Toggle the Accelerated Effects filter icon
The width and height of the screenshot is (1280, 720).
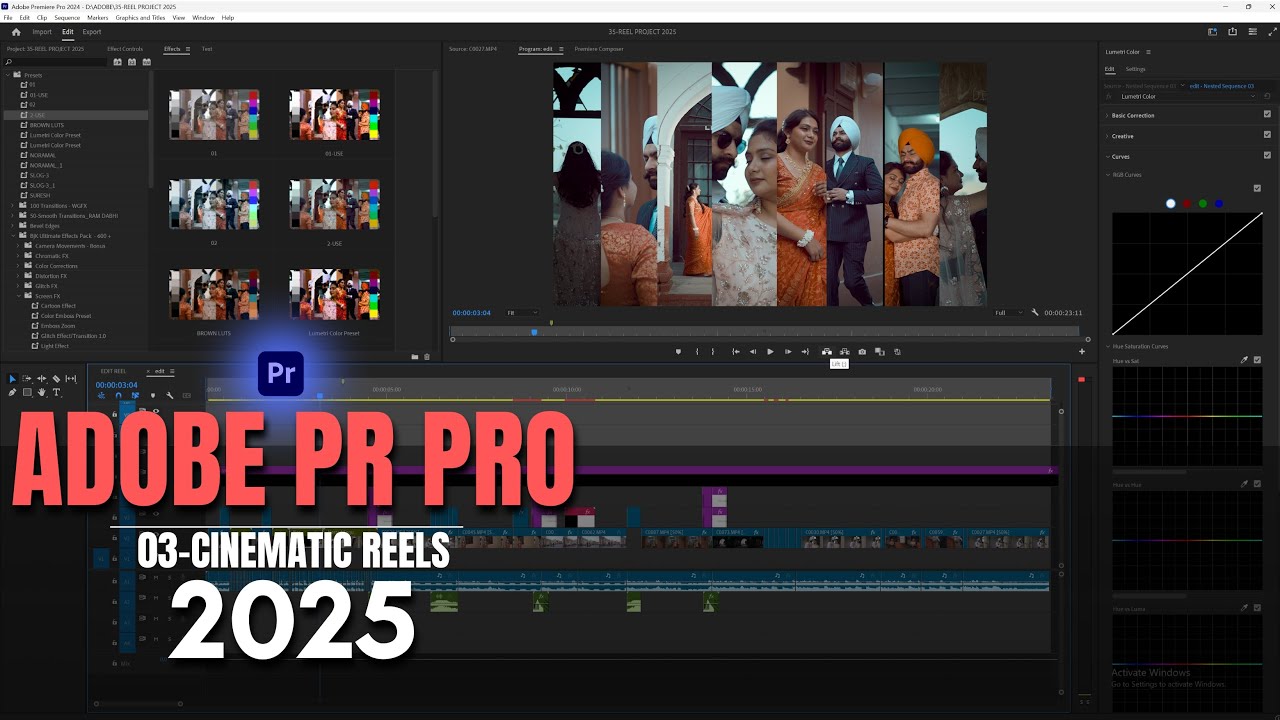coord(117,62)
